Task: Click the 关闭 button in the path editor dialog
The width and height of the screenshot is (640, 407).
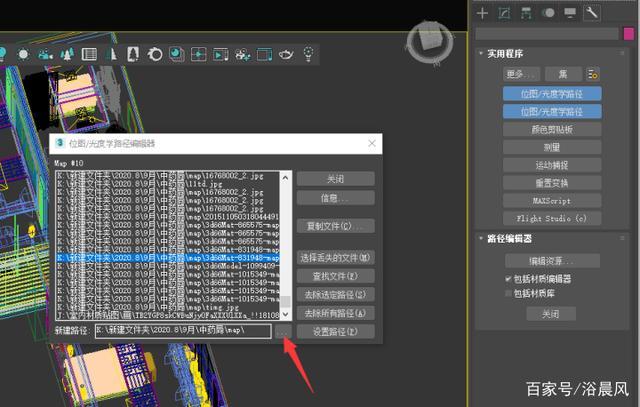Action: tap(336, 179)
